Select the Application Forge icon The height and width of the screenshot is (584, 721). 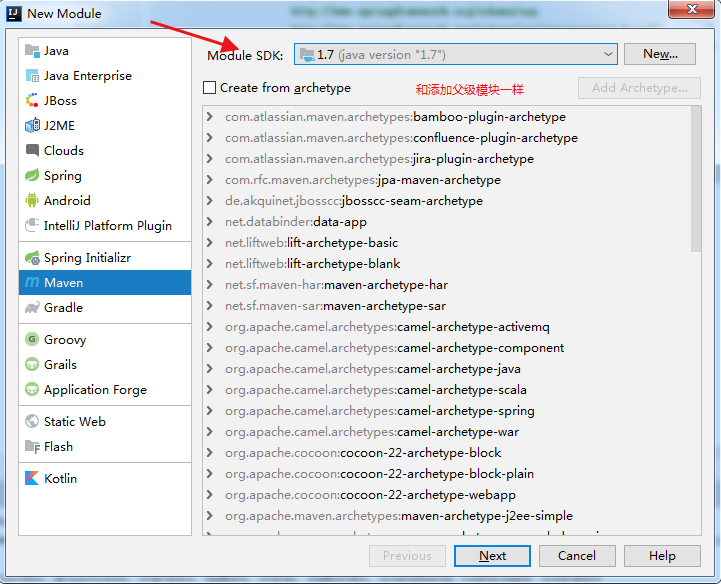tap(32, 389)
